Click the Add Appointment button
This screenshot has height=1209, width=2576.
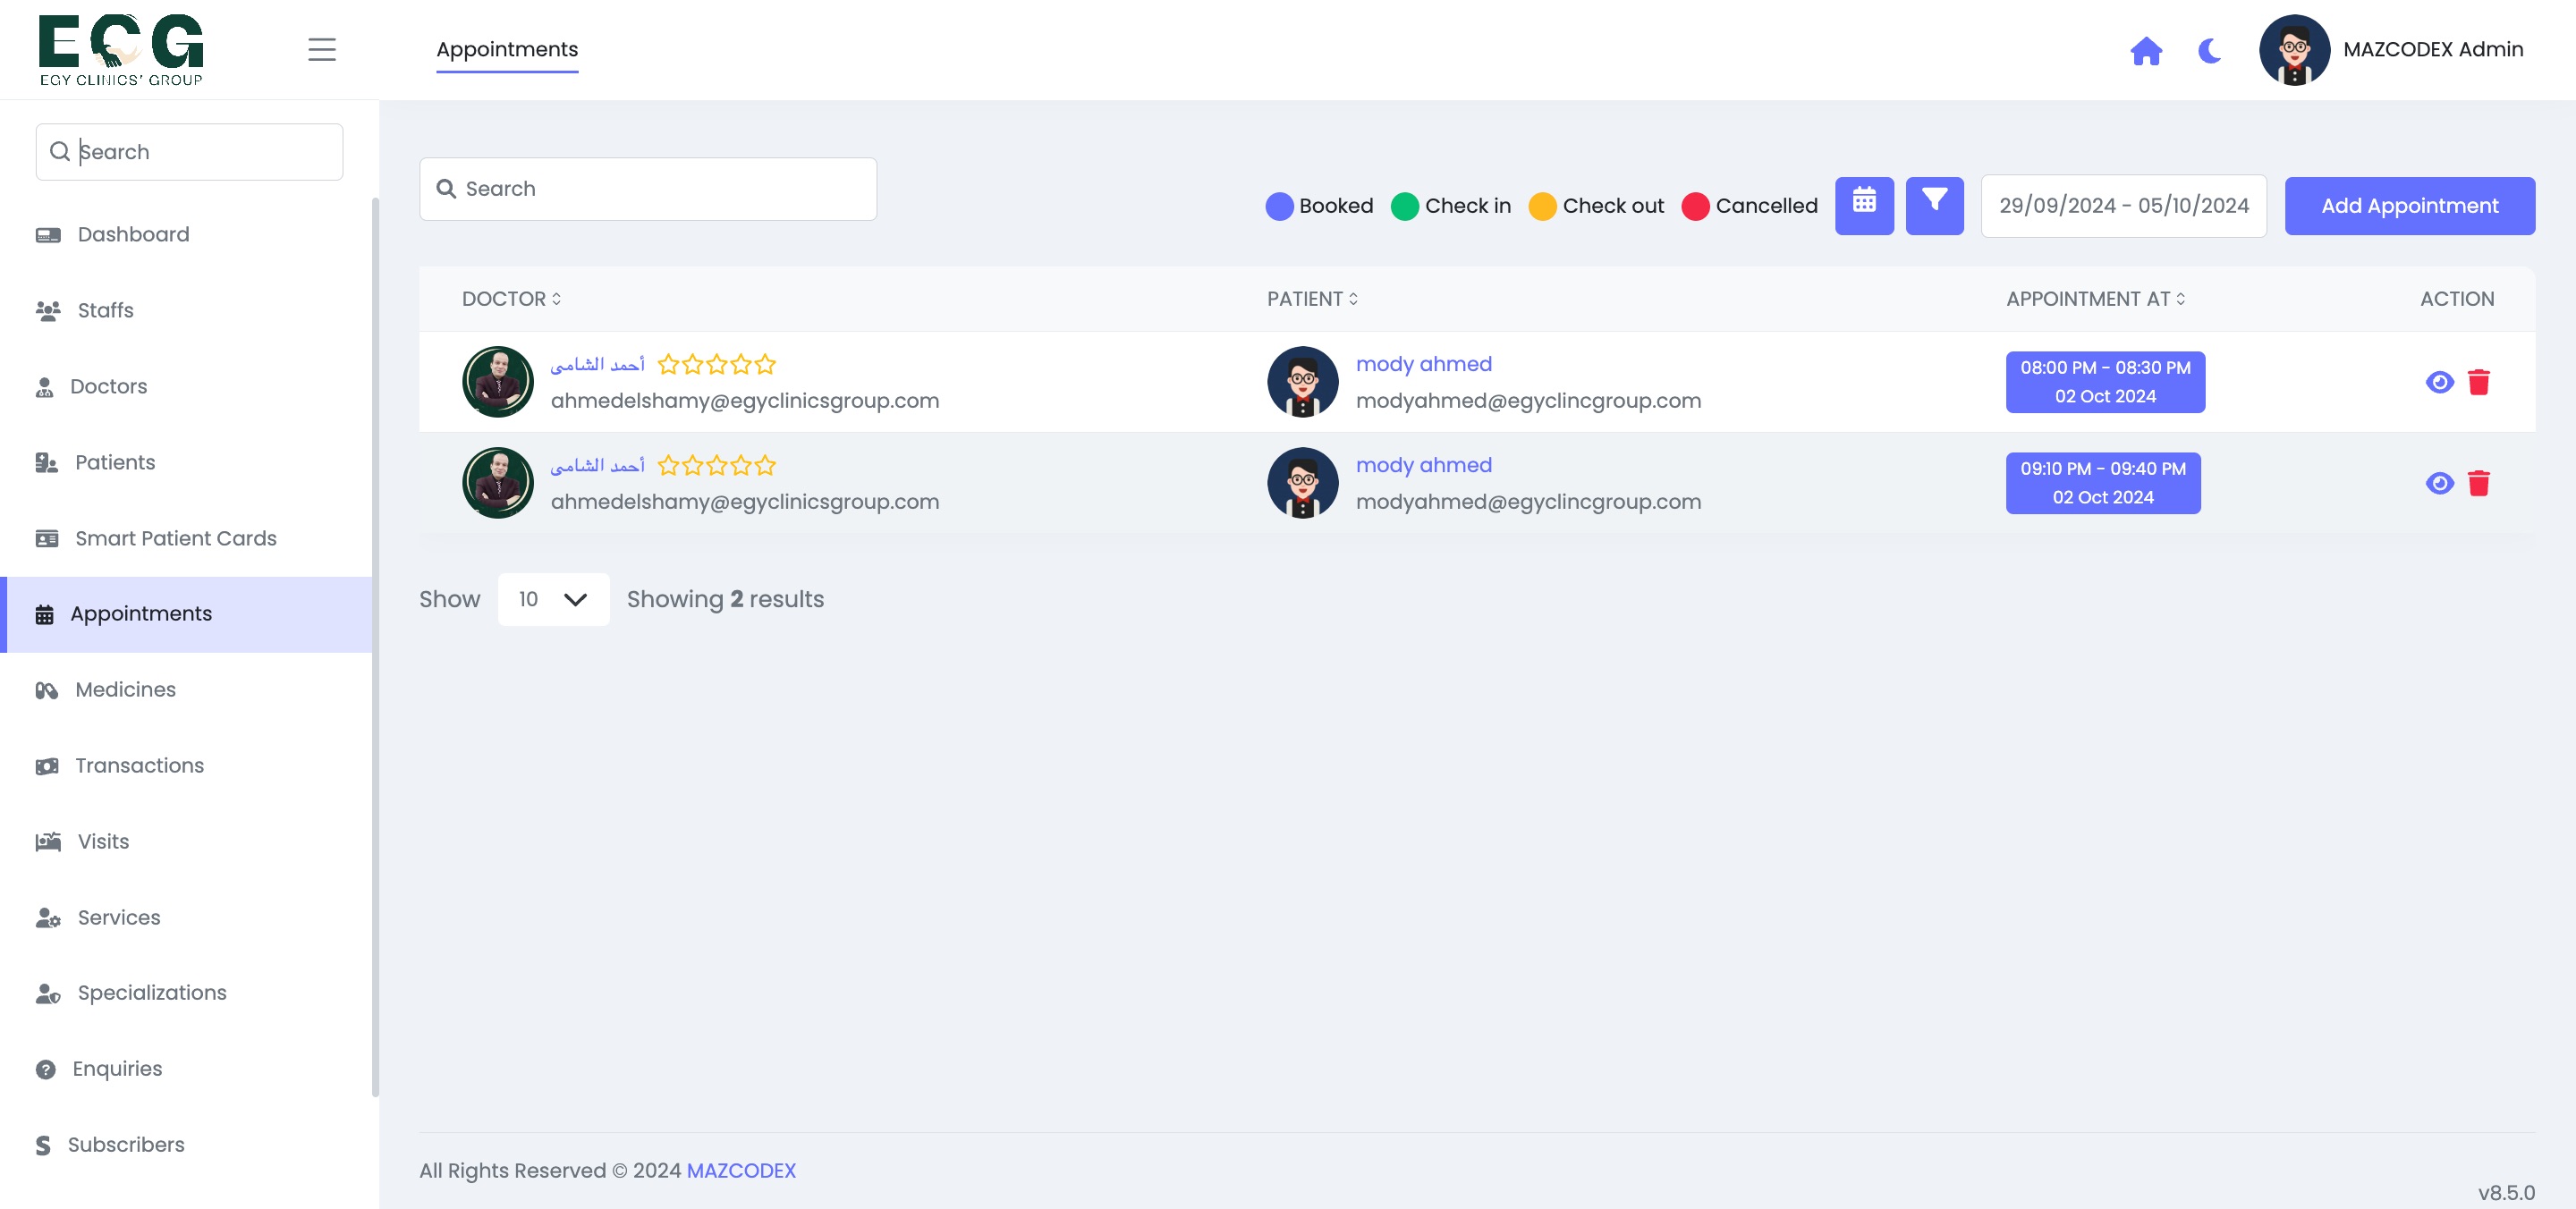tap(2409, 205)
